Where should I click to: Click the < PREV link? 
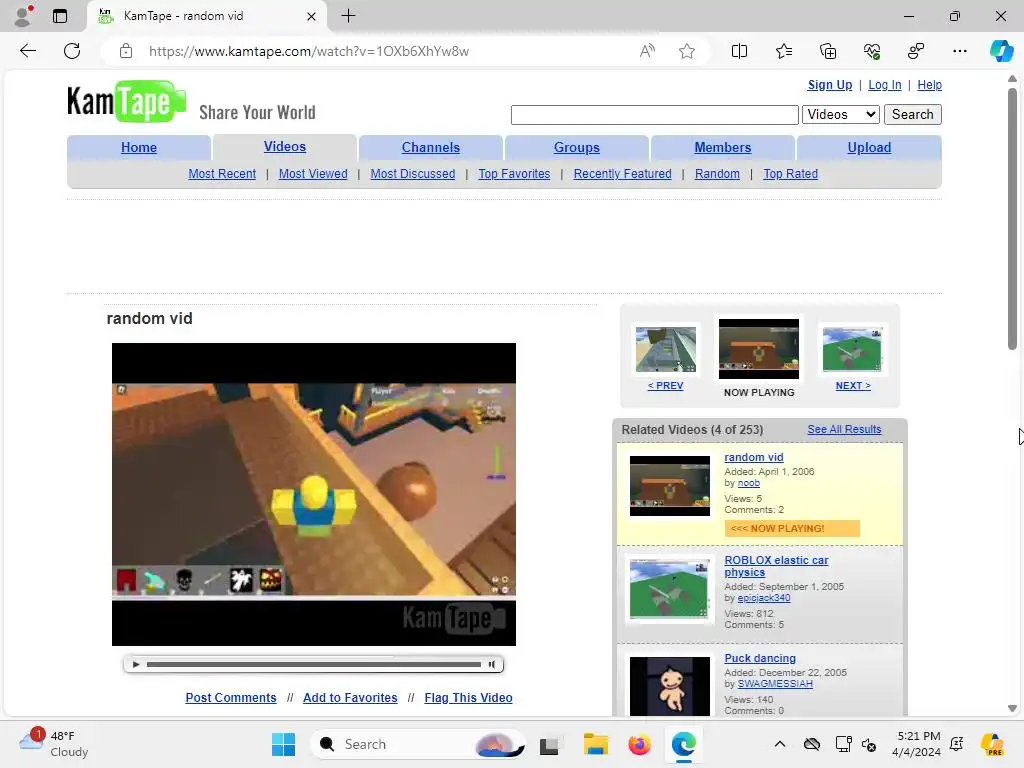coord(665,385)
